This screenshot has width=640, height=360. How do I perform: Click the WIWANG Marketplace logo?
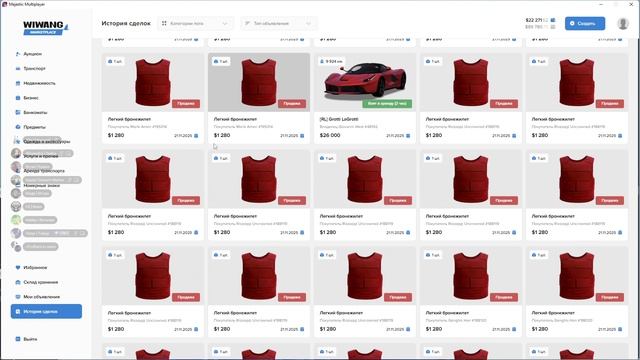point(46,27)
